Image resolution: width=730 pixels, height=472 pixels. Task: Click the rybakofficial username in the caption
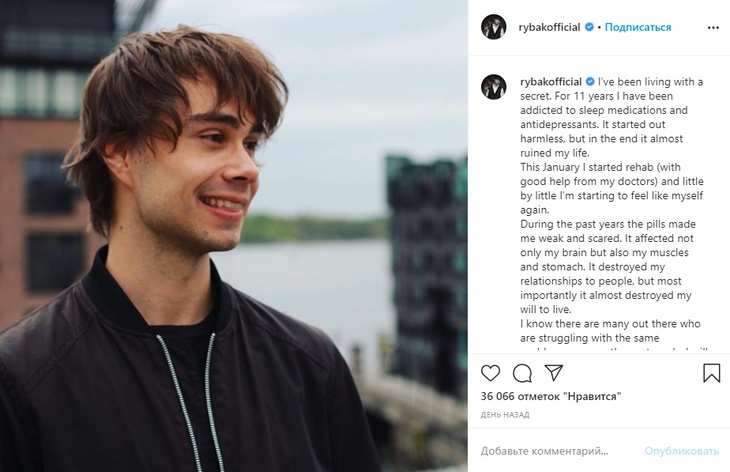[550, 81]
